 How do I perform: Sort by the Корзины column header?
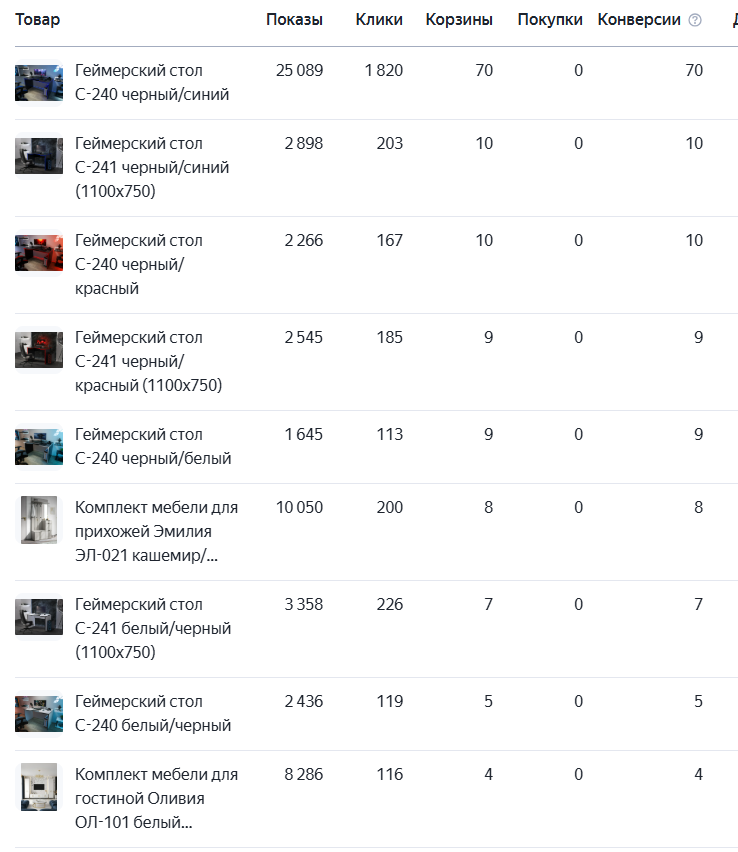click(x=459, y=20)
